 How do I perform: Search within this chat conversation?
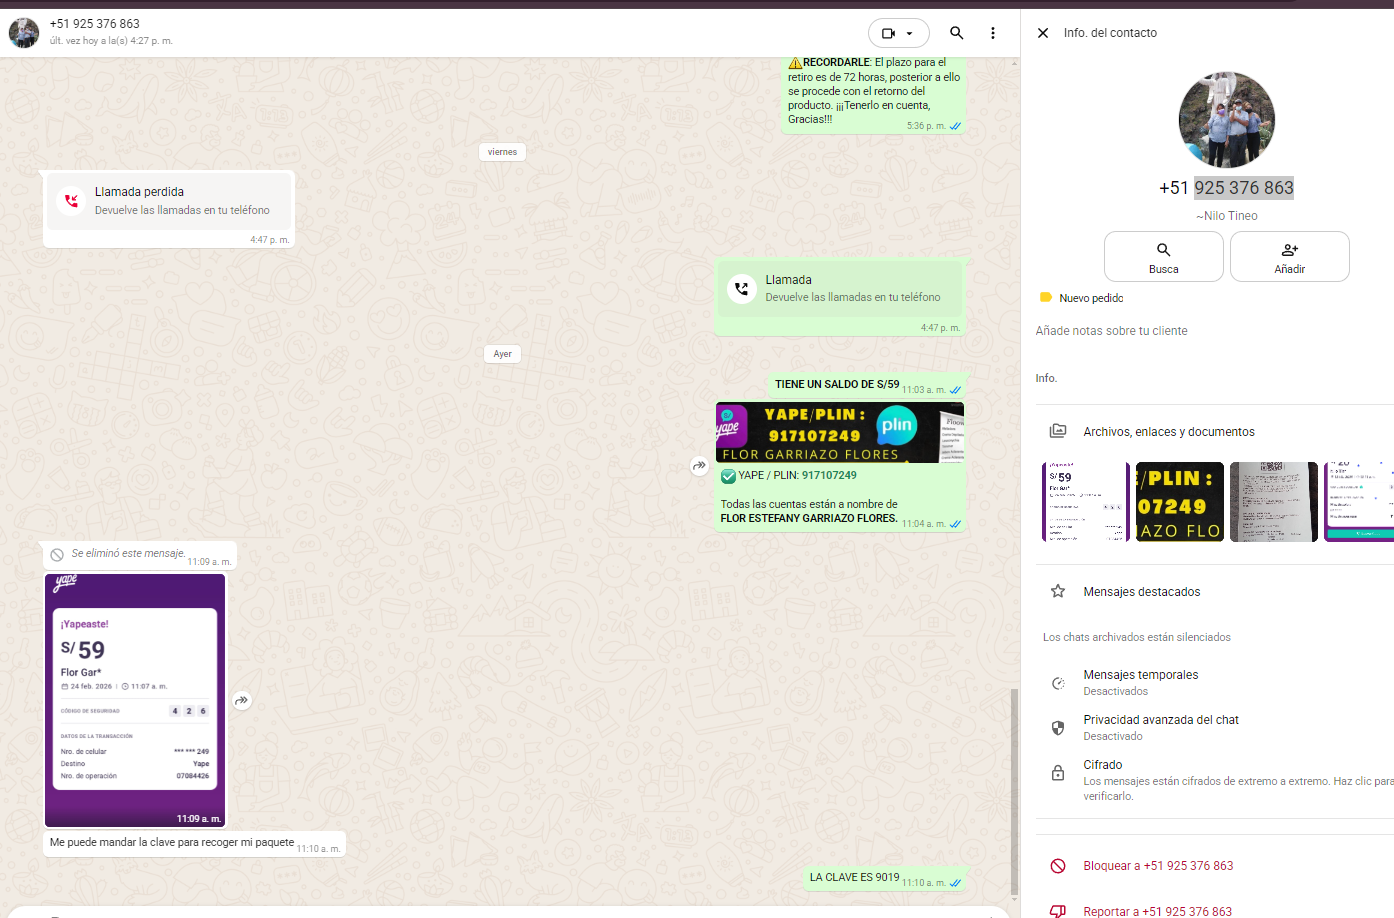(x=957, y=33)
